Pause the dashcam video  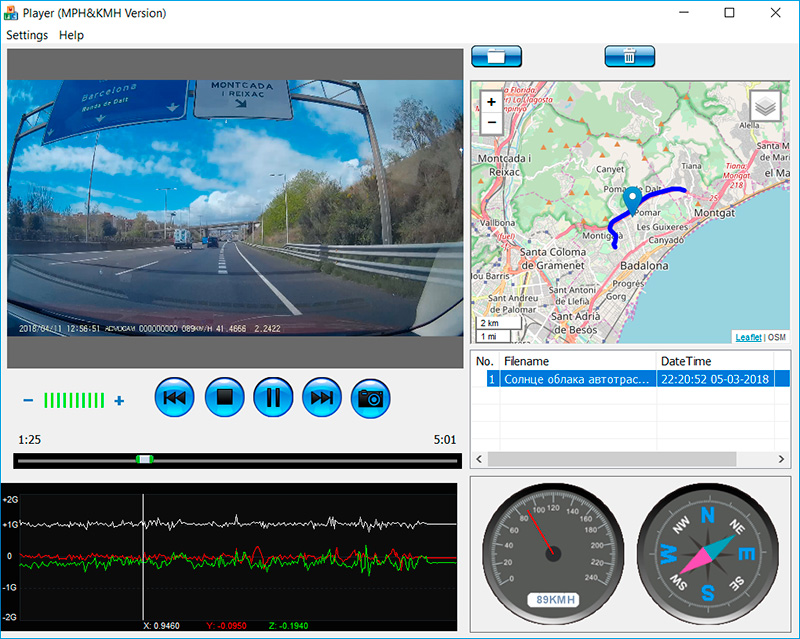(x=273, y=398)
